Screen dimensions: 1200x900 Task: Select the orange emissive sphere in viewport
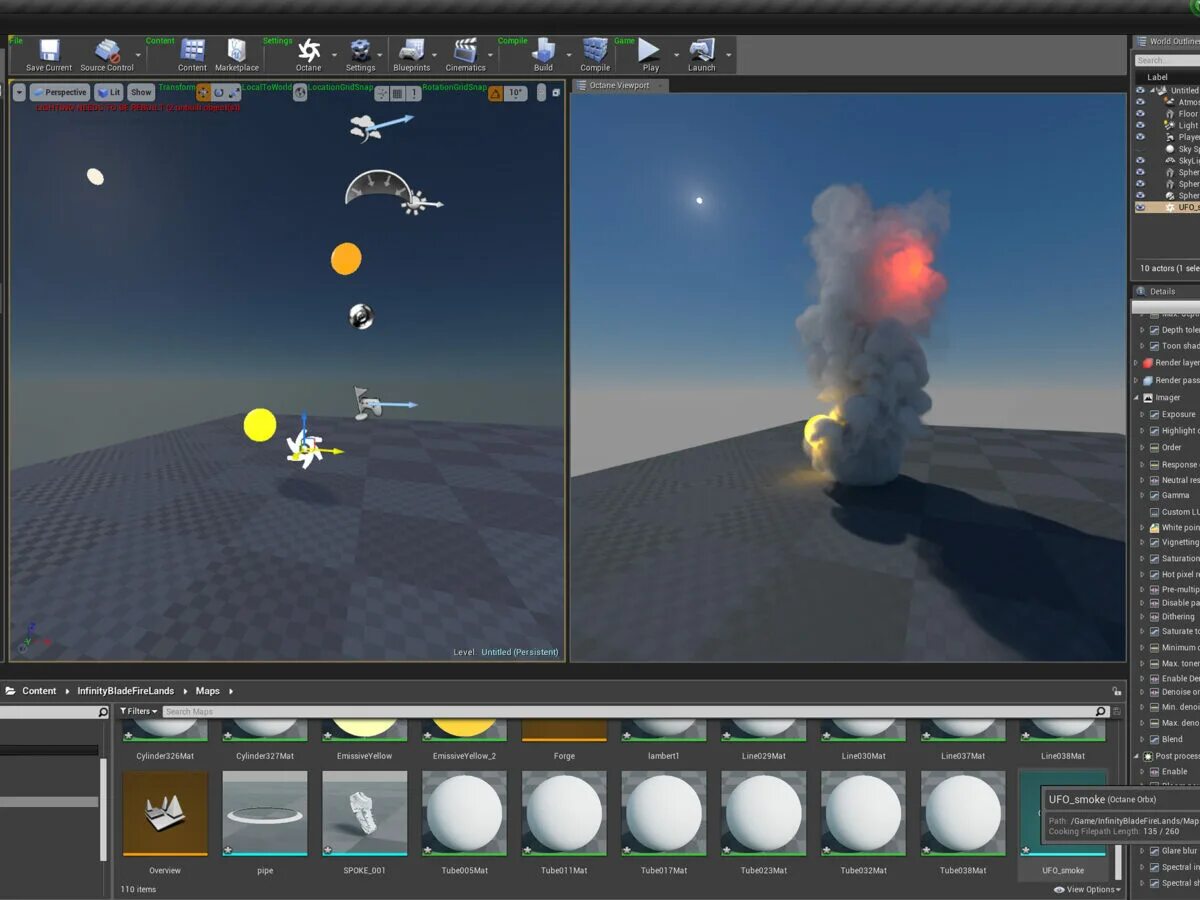pos(346,259)
